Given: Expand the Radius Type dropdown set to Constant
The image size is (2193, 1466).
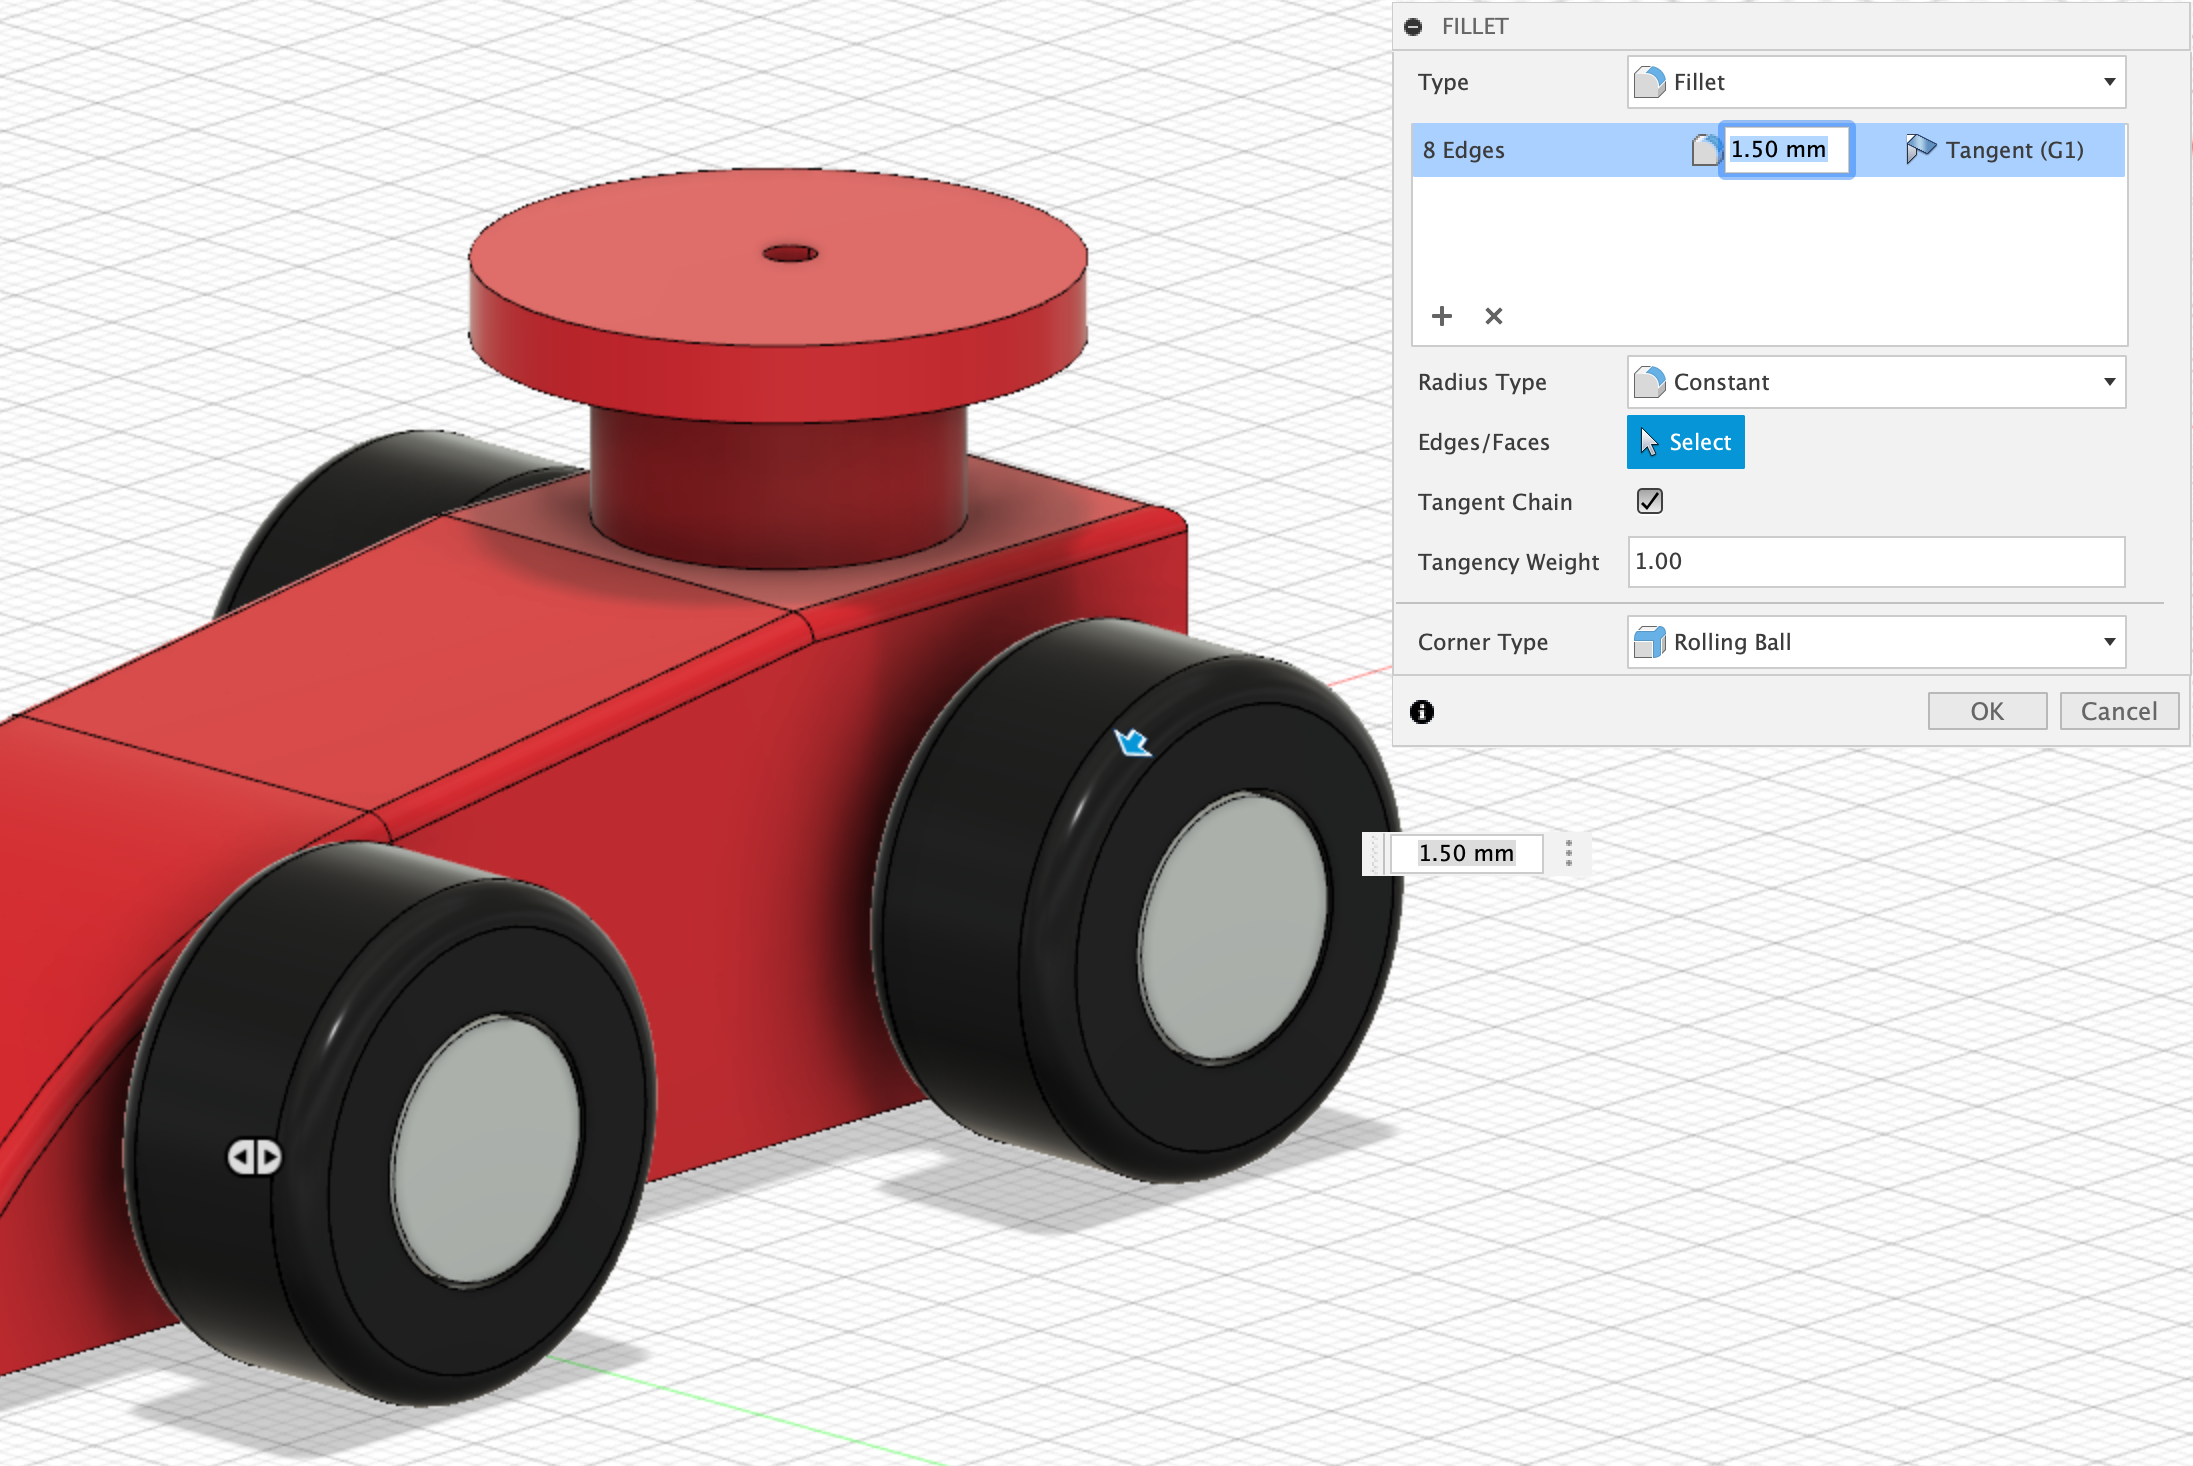Looking at the screenshot, I should pos(1875,382).
